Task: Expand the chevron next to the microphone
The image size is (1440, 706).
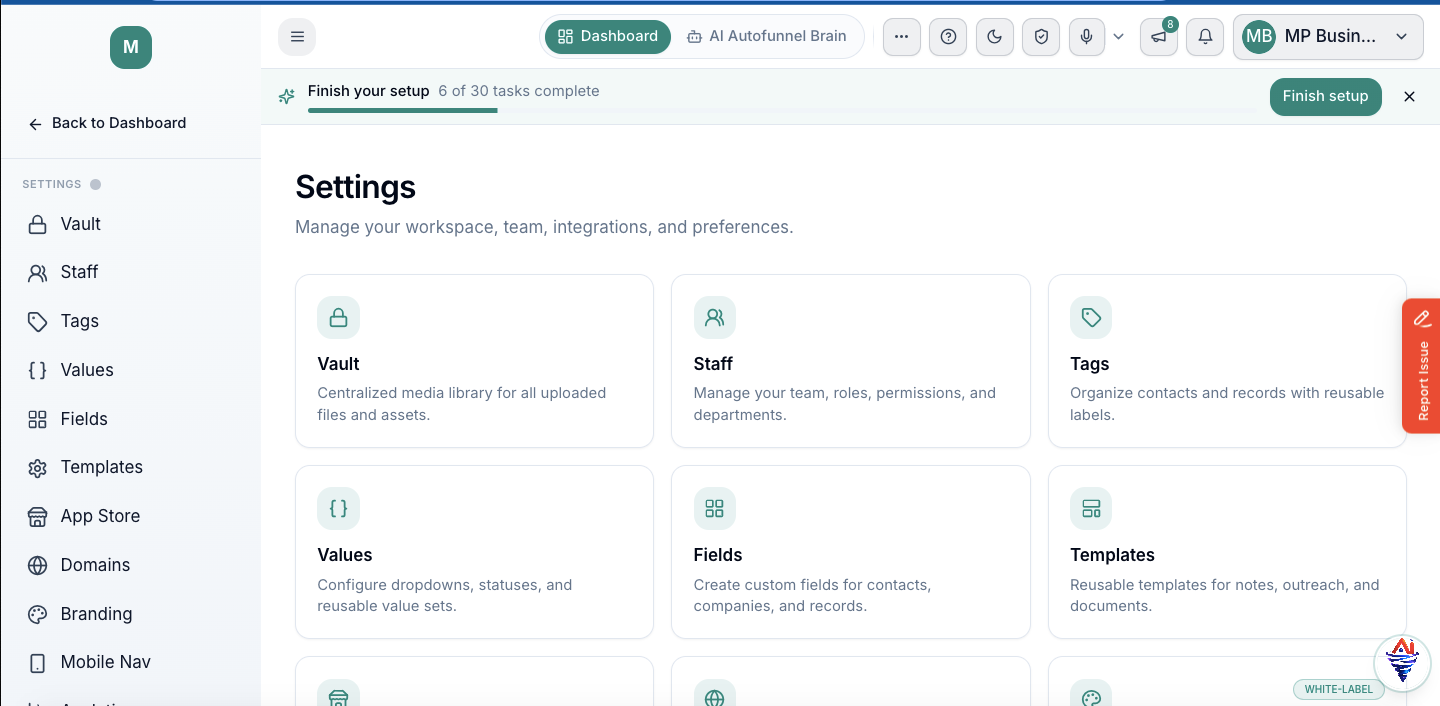Action: [x=1118, y=37]
